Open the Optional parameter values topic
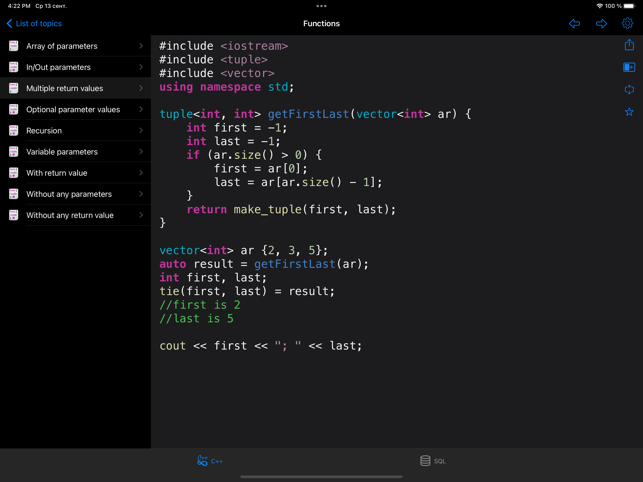The height and width of the screenshot is (482, 643). pos(75,110)
